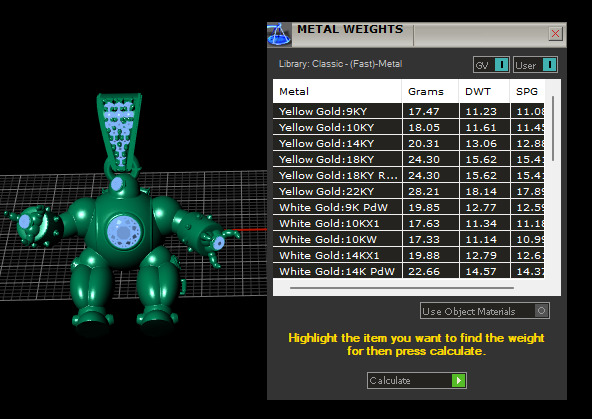Select the White Gold:10KX1 row
Image resolution: width=592 pixels, height=419 pixels.
tap(409, 223)
